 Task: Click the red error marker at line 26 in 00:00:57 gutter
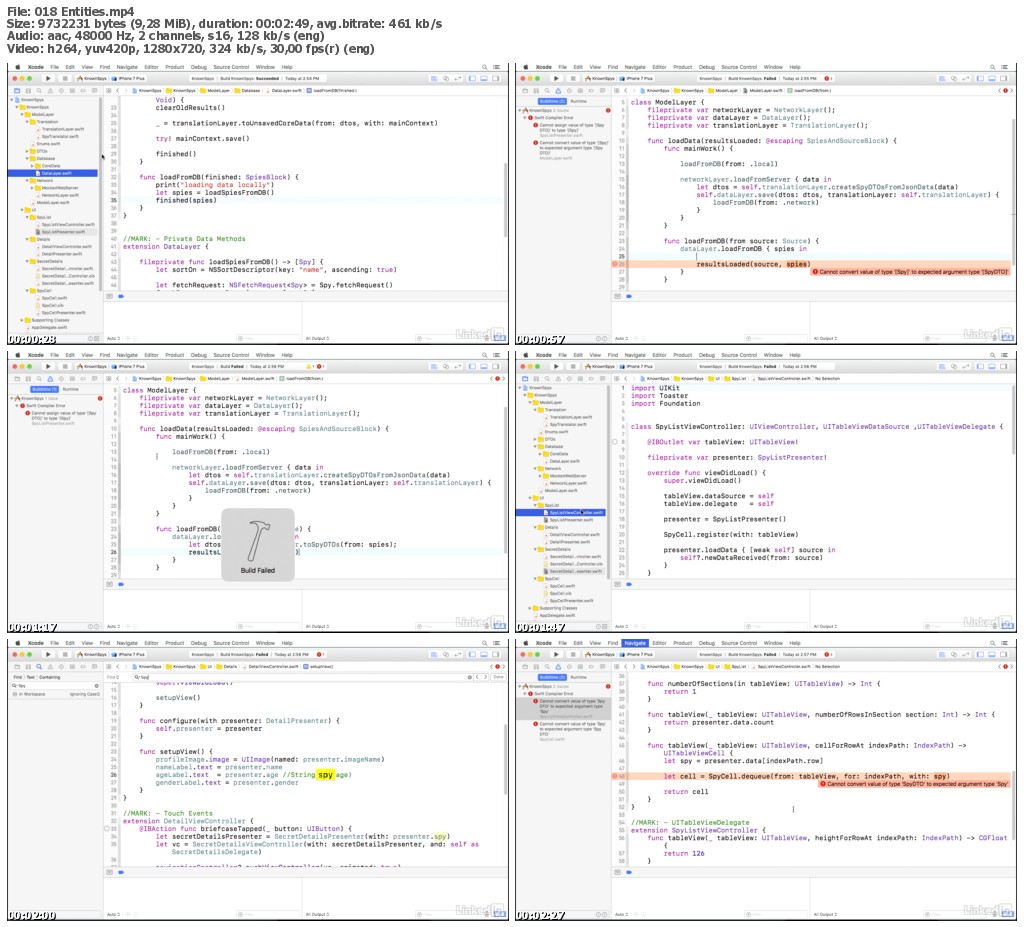click(x=615, y=264)
